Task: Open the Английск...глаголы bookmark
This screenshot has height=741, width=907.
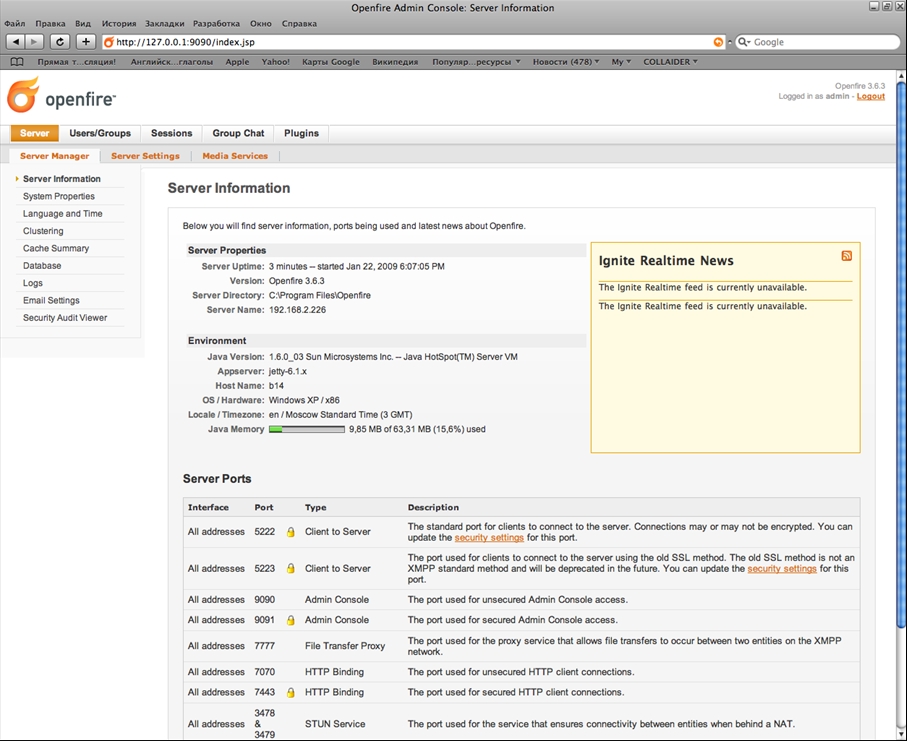Action: [x=171, y=62]
